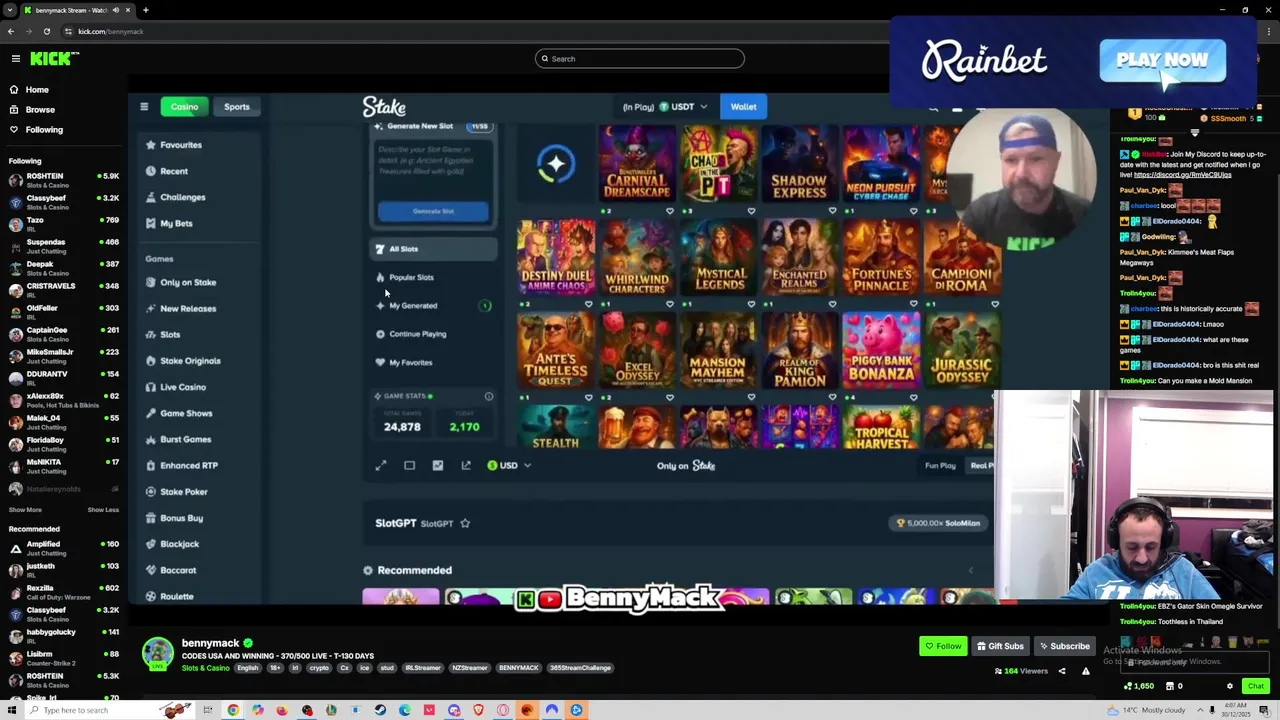Mute the bennymack browser tab
Viewport: 1280px width, 720px height.
116,10
